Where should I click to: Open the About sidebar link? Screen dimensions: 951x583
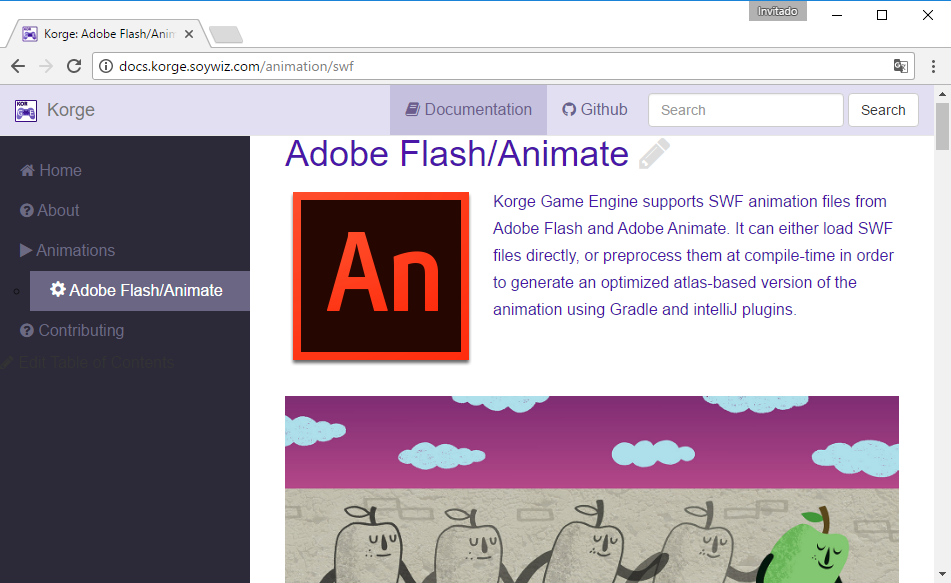click(x=50, y=211)
